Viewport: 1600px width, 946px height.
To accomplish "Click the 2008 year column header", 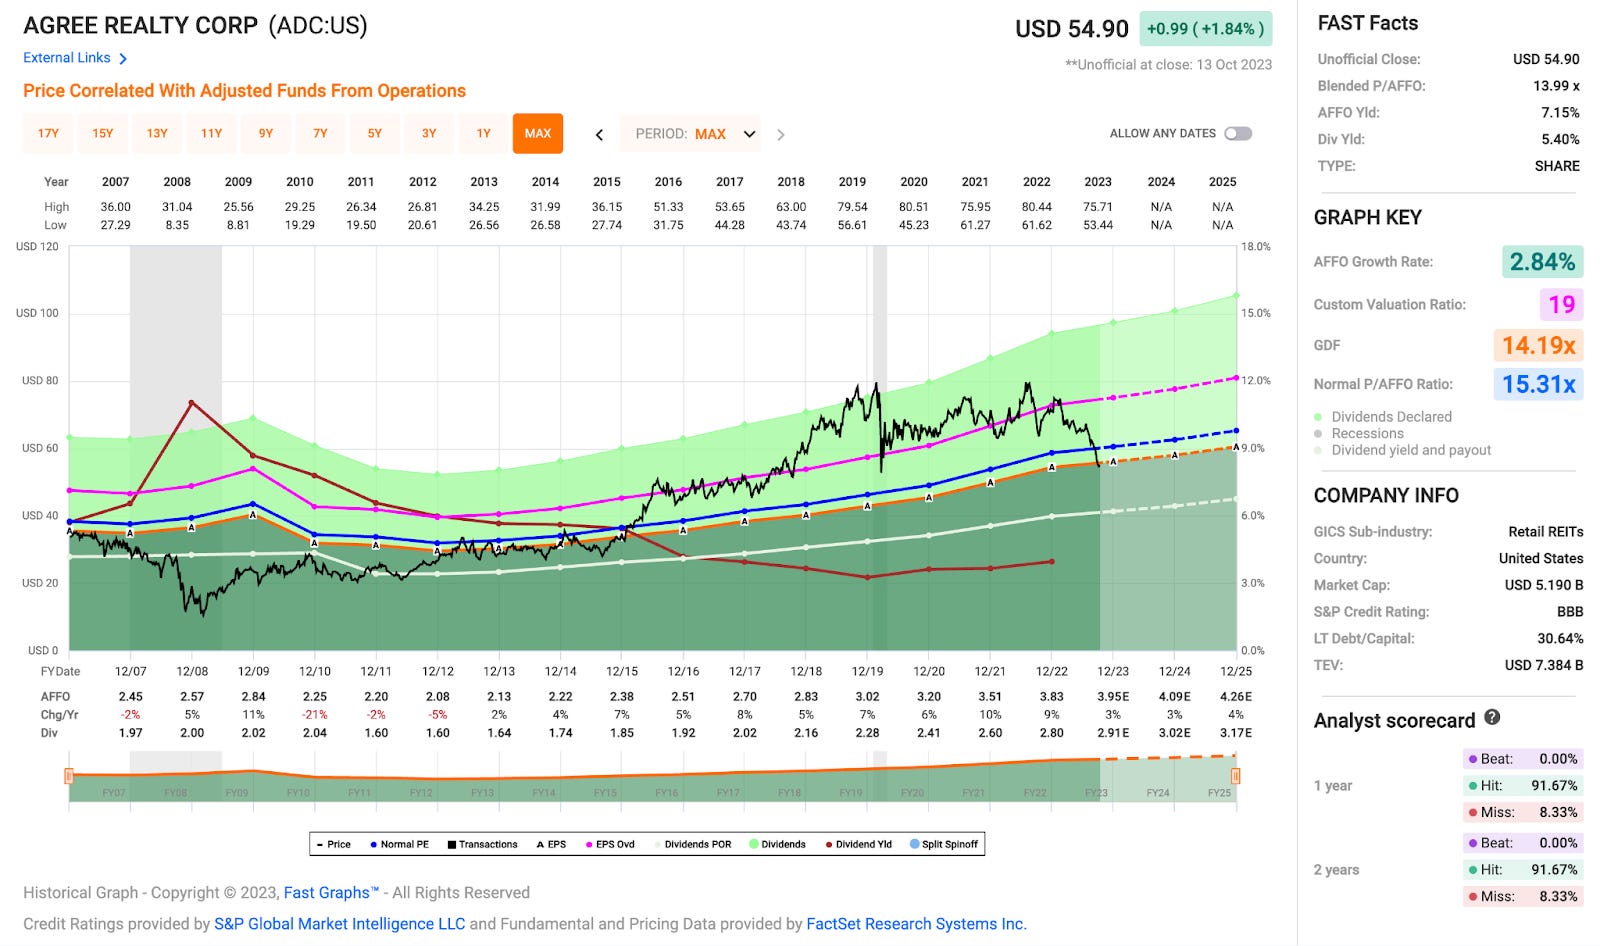I will (177, 182).
